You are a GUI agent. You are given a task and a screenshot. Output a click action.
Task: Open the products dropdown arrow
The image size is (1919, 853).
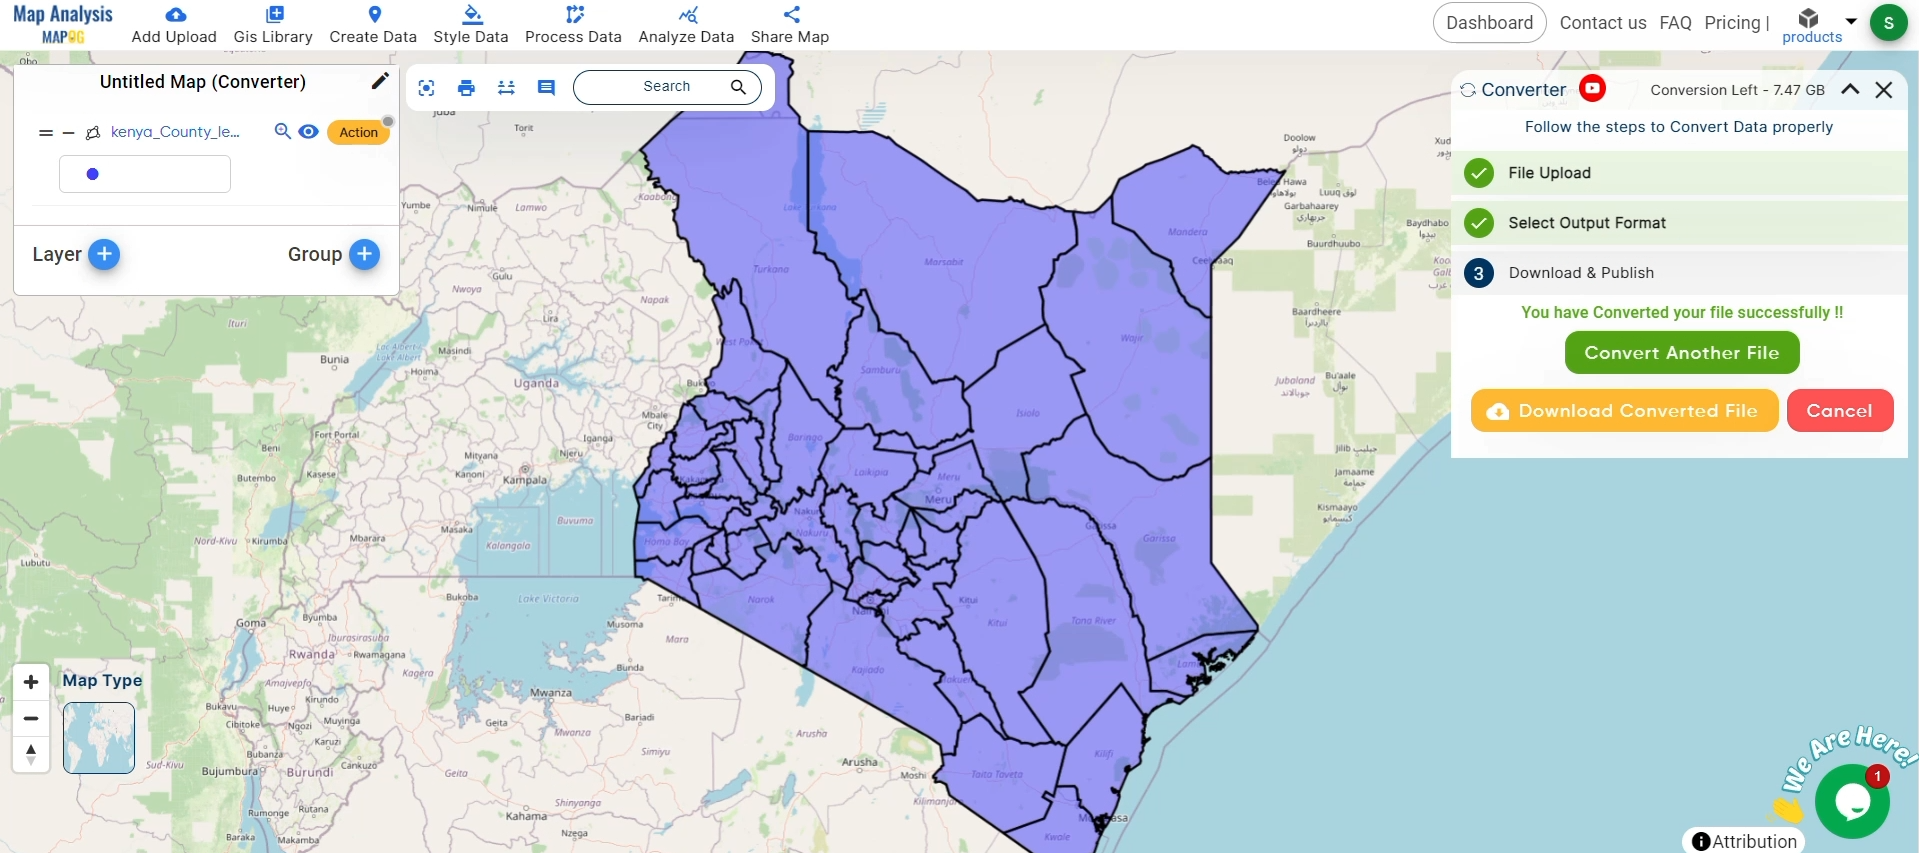[x=1851, y=21]
